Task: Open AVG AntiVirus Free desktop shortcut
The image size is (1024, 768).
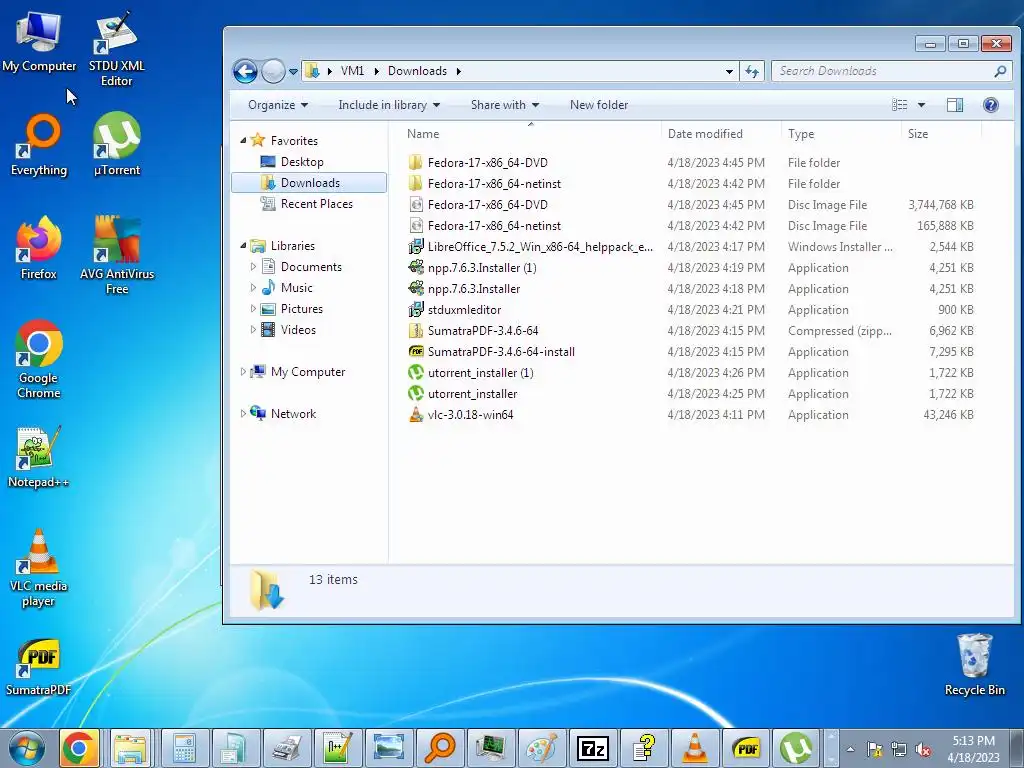Action: pos(117,255)
